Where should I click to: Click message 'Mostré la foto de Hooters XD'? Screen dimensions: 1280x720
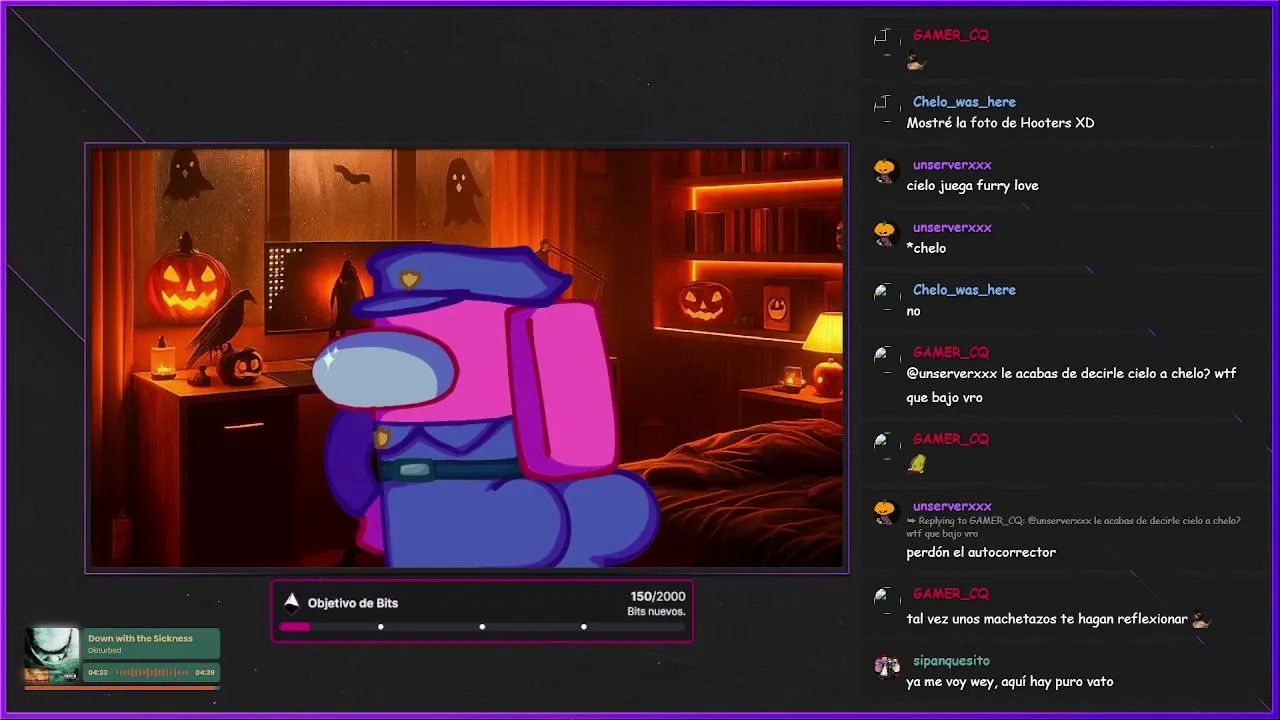[x=1000, y=123]
